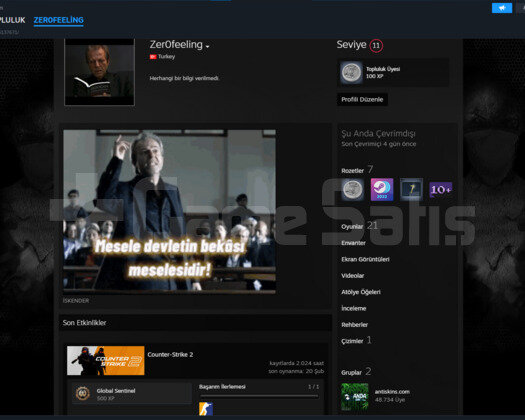Open the Atölye Öğeleri link
525x420 pixels.
coord(361,292)
